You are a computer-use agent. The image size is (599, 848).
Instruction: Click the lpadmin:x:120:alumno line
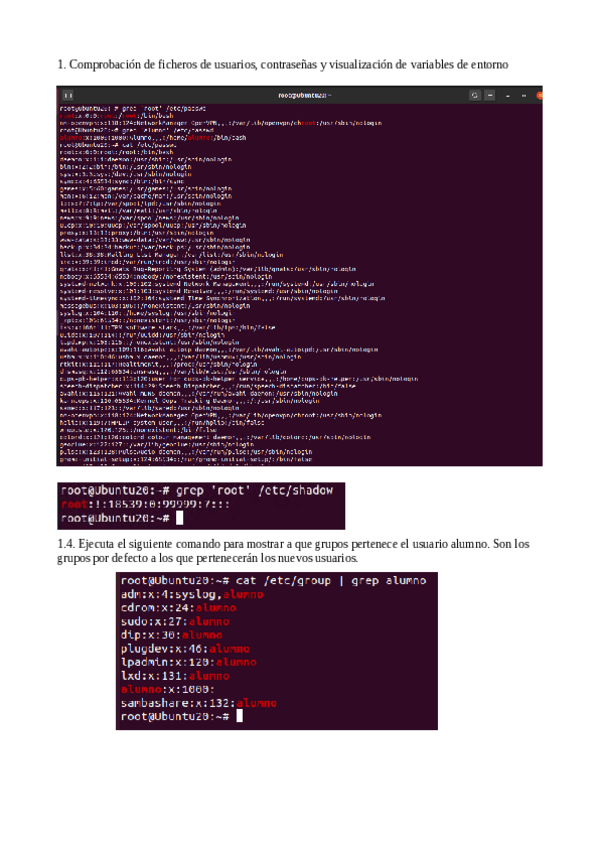click(x=189, y=662)
